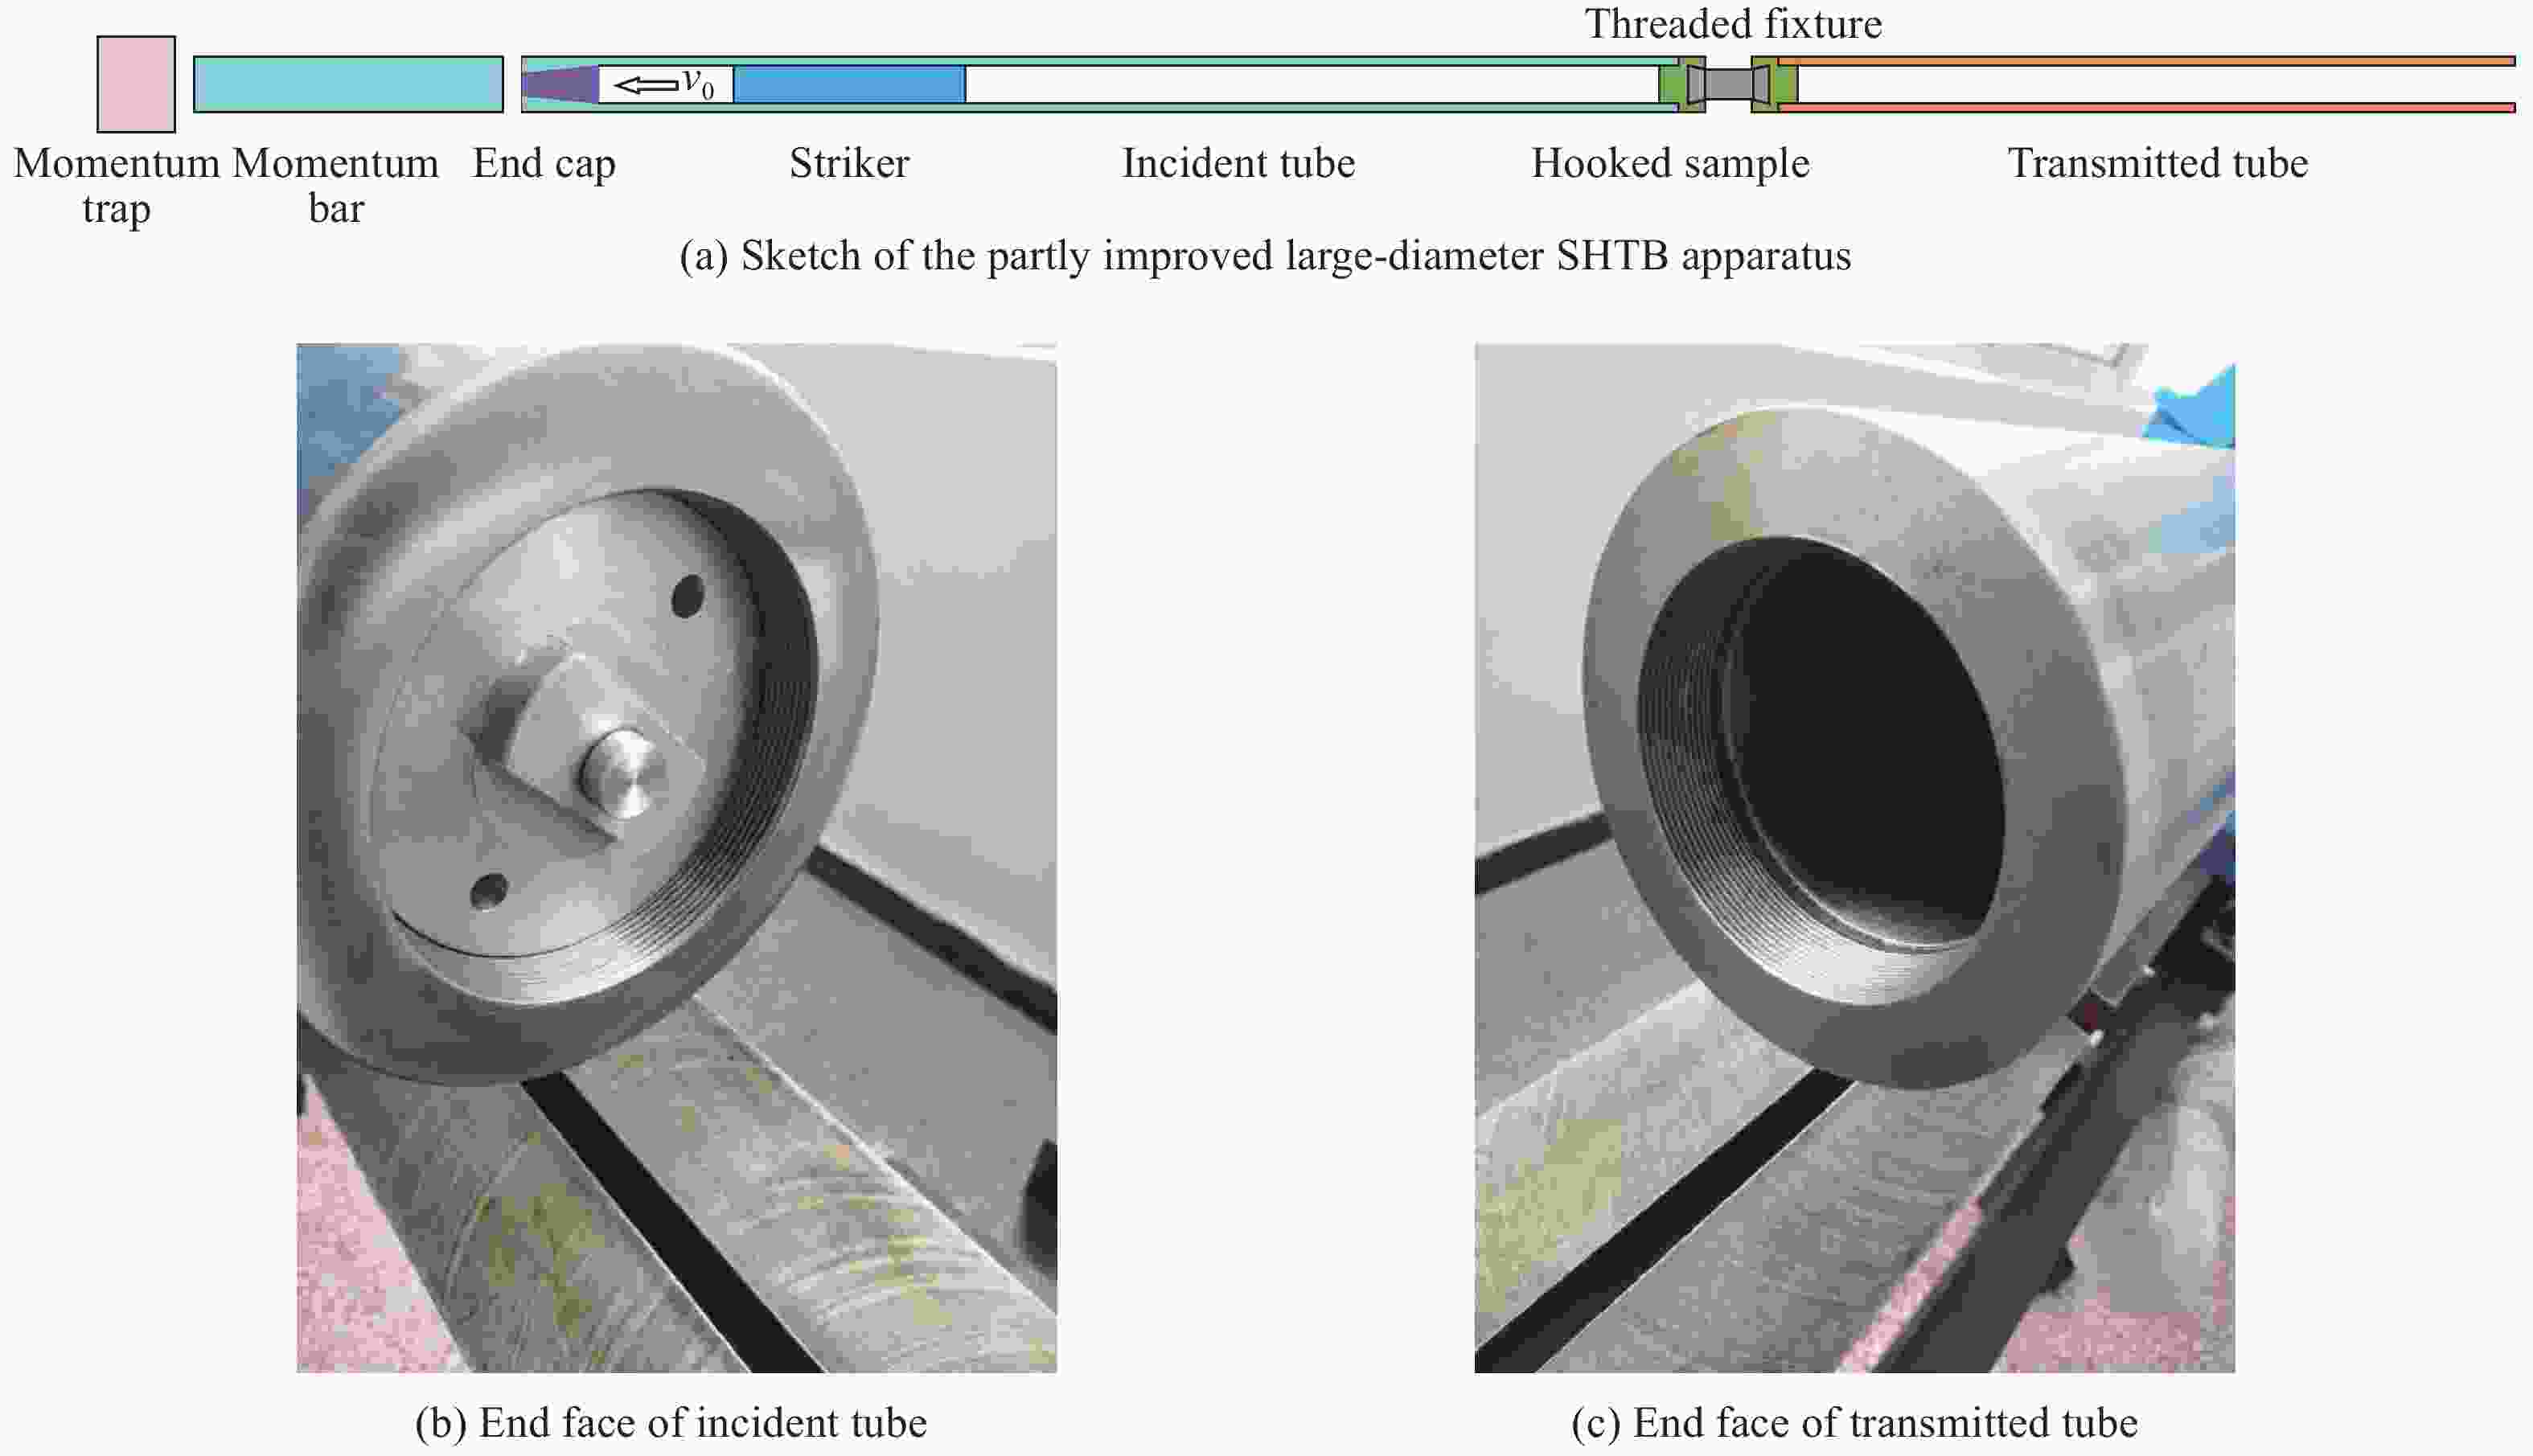Click the 'End cap' label
Image resolution: width=2533 pixels, height=1456 pixels.
544,165
